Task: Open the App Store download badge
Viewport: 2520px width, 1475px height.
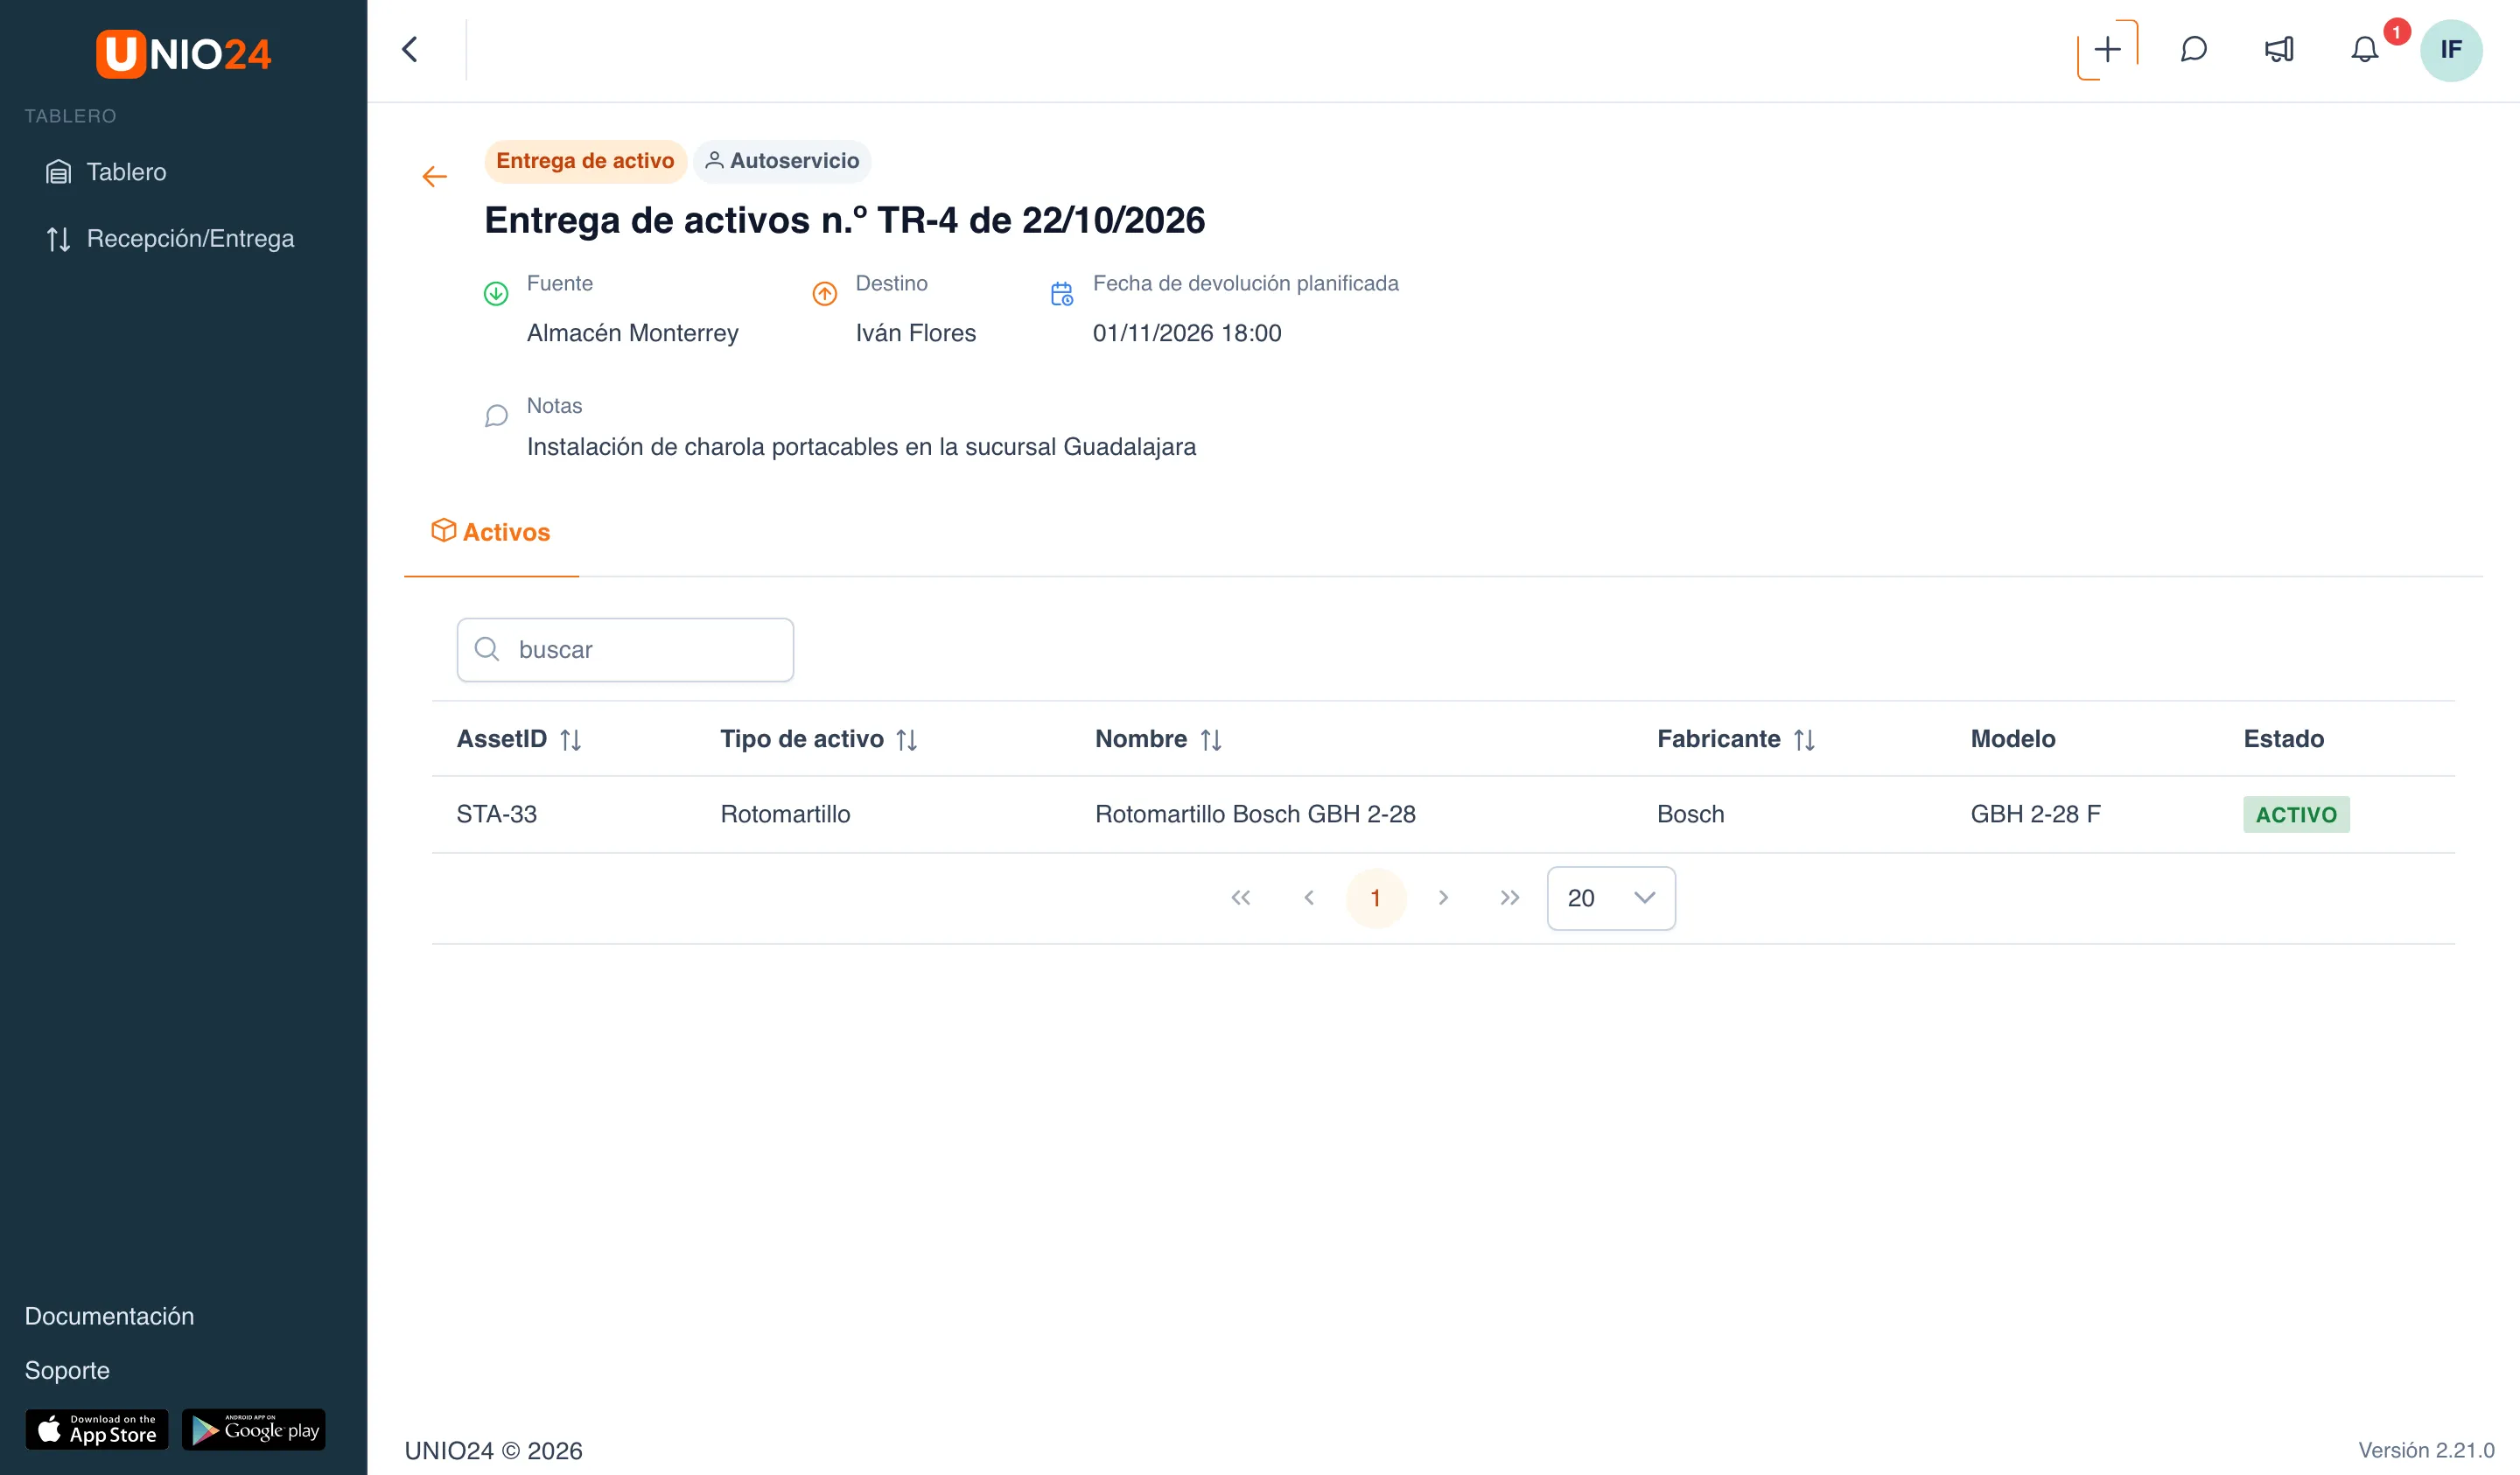Action: pyautogui.click(x=97, y=1430)
